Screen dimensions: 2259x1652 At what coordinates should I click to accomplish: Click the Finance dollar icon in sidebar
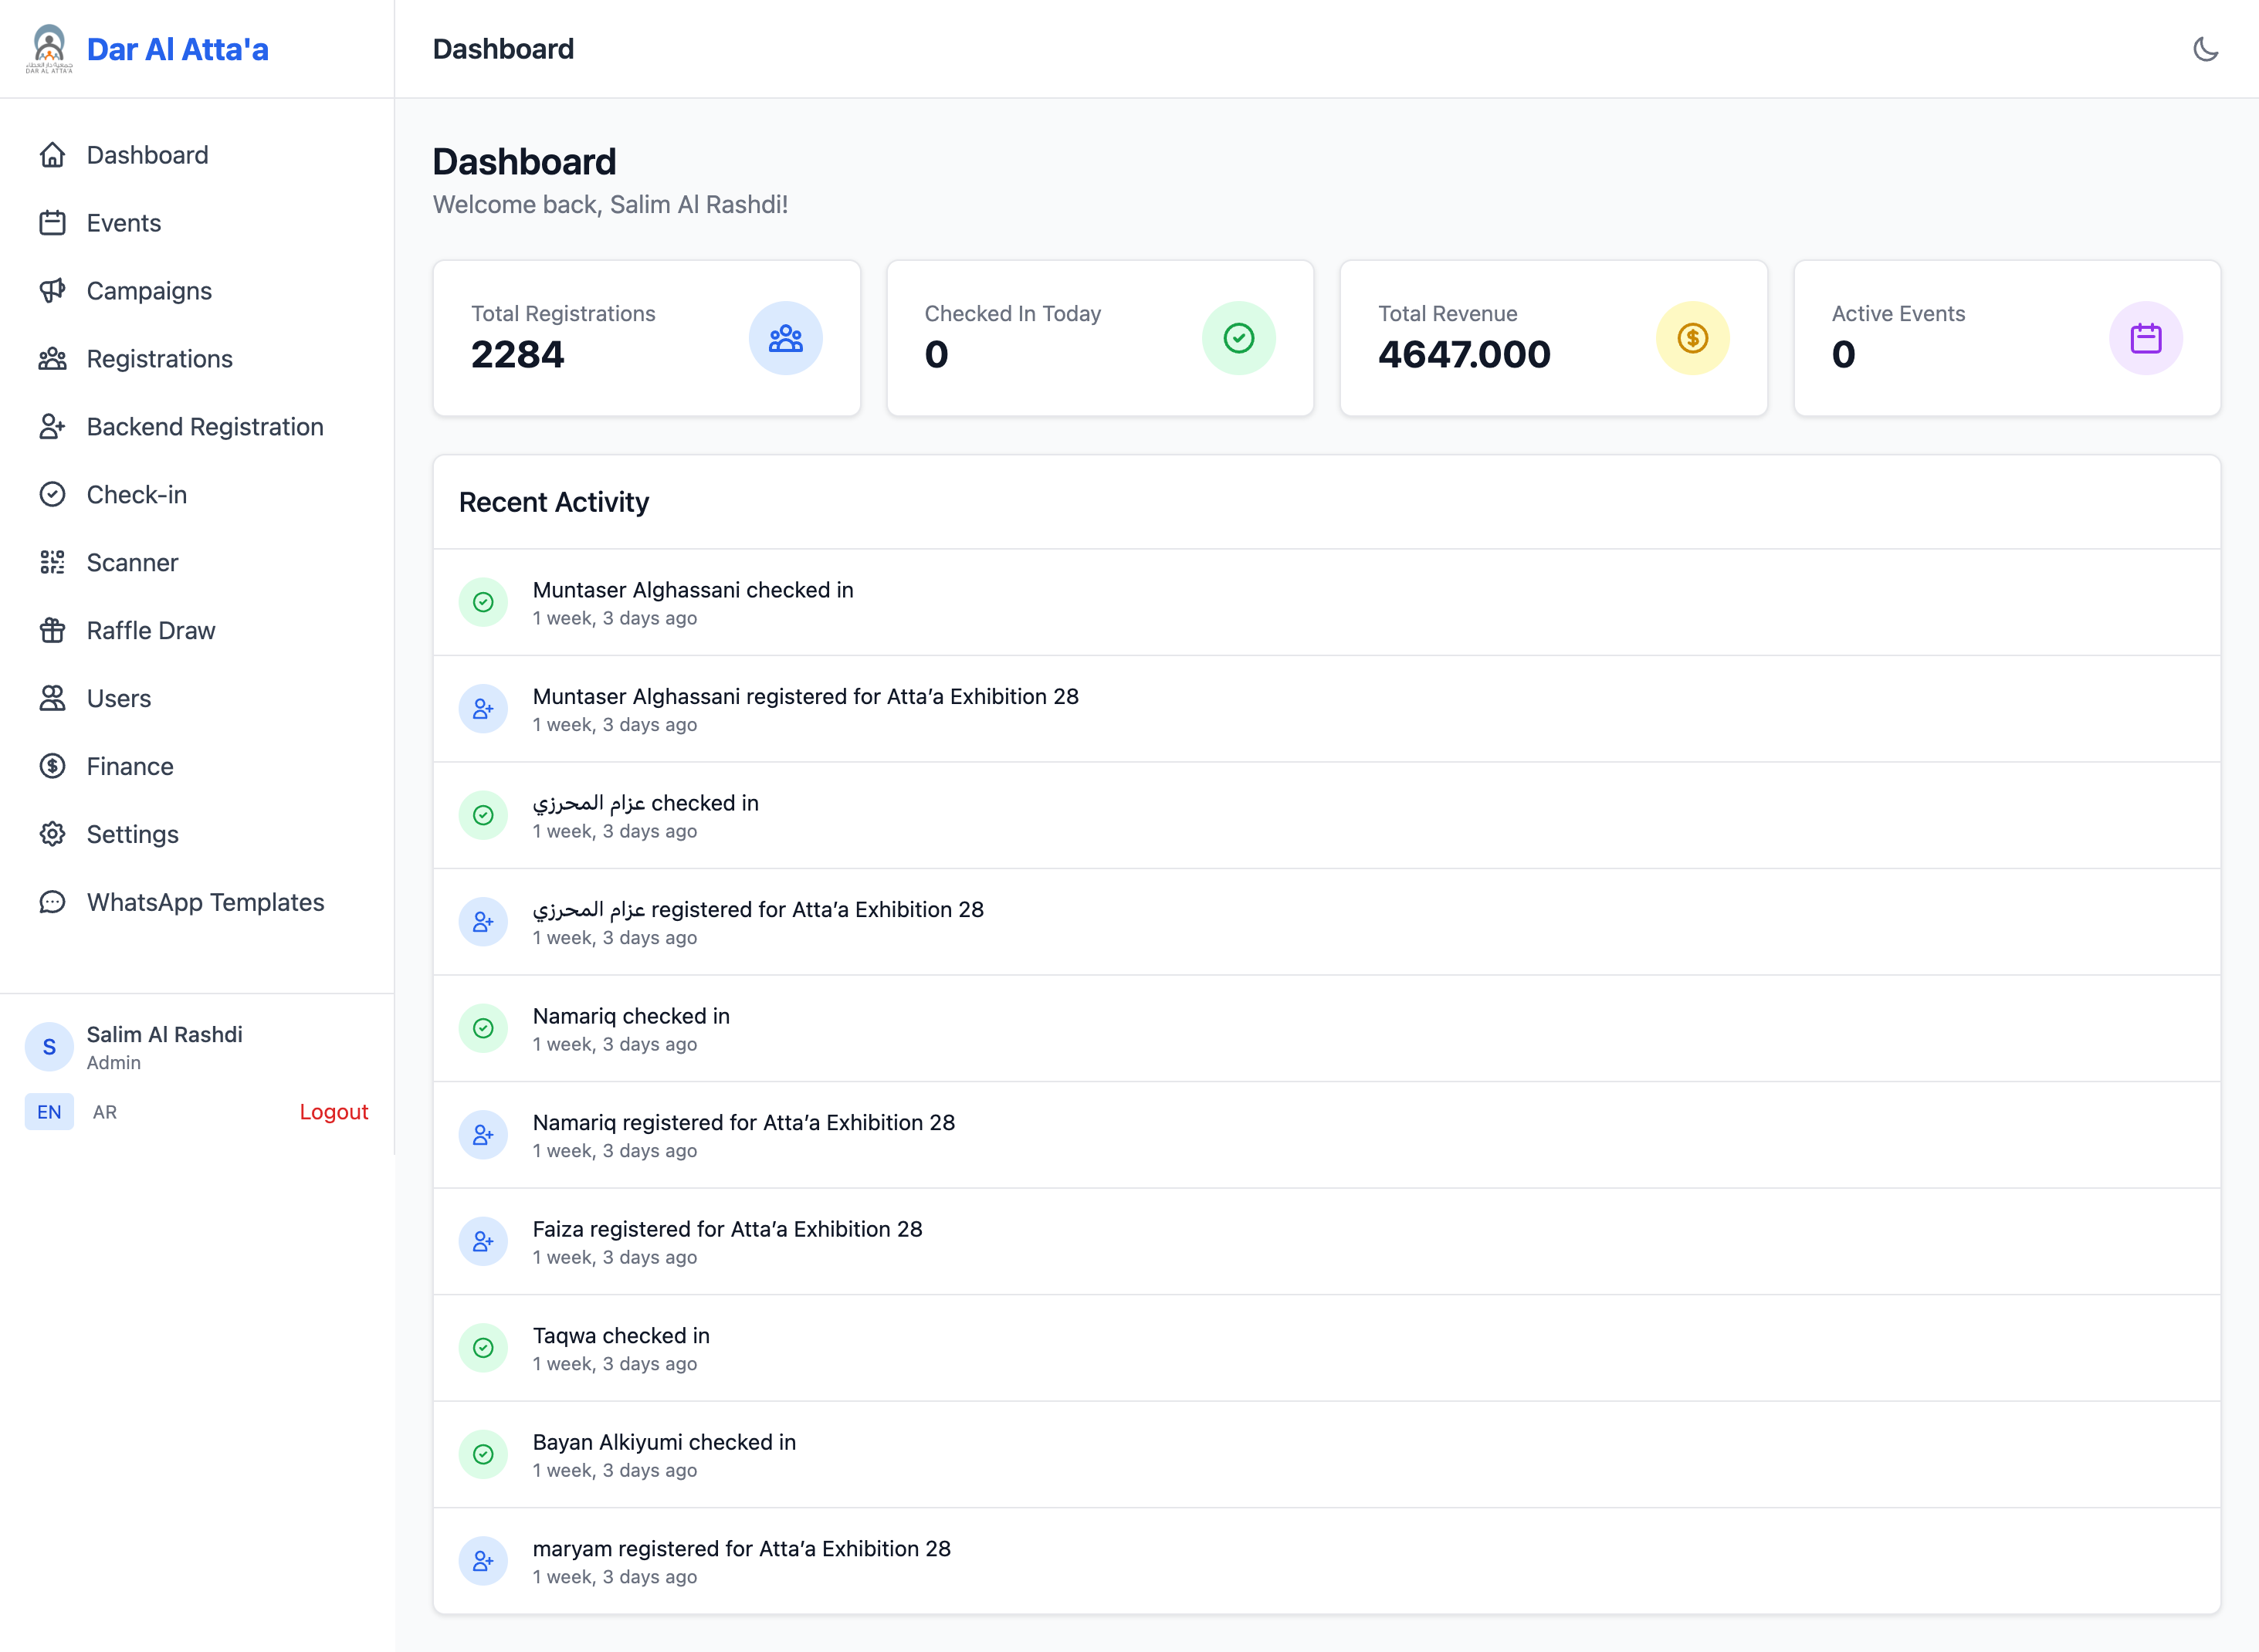[52, 766]
